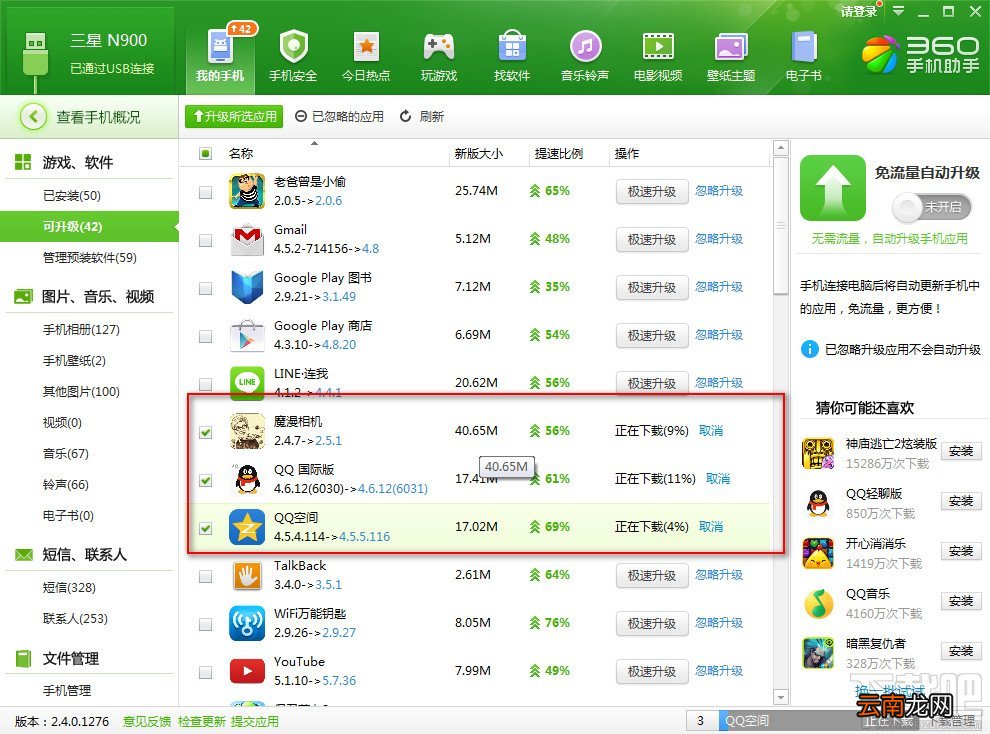Open 管理预装软件(59) in the sidebar
This screenshot has width=990, height=734.
[x=90, y=257]
